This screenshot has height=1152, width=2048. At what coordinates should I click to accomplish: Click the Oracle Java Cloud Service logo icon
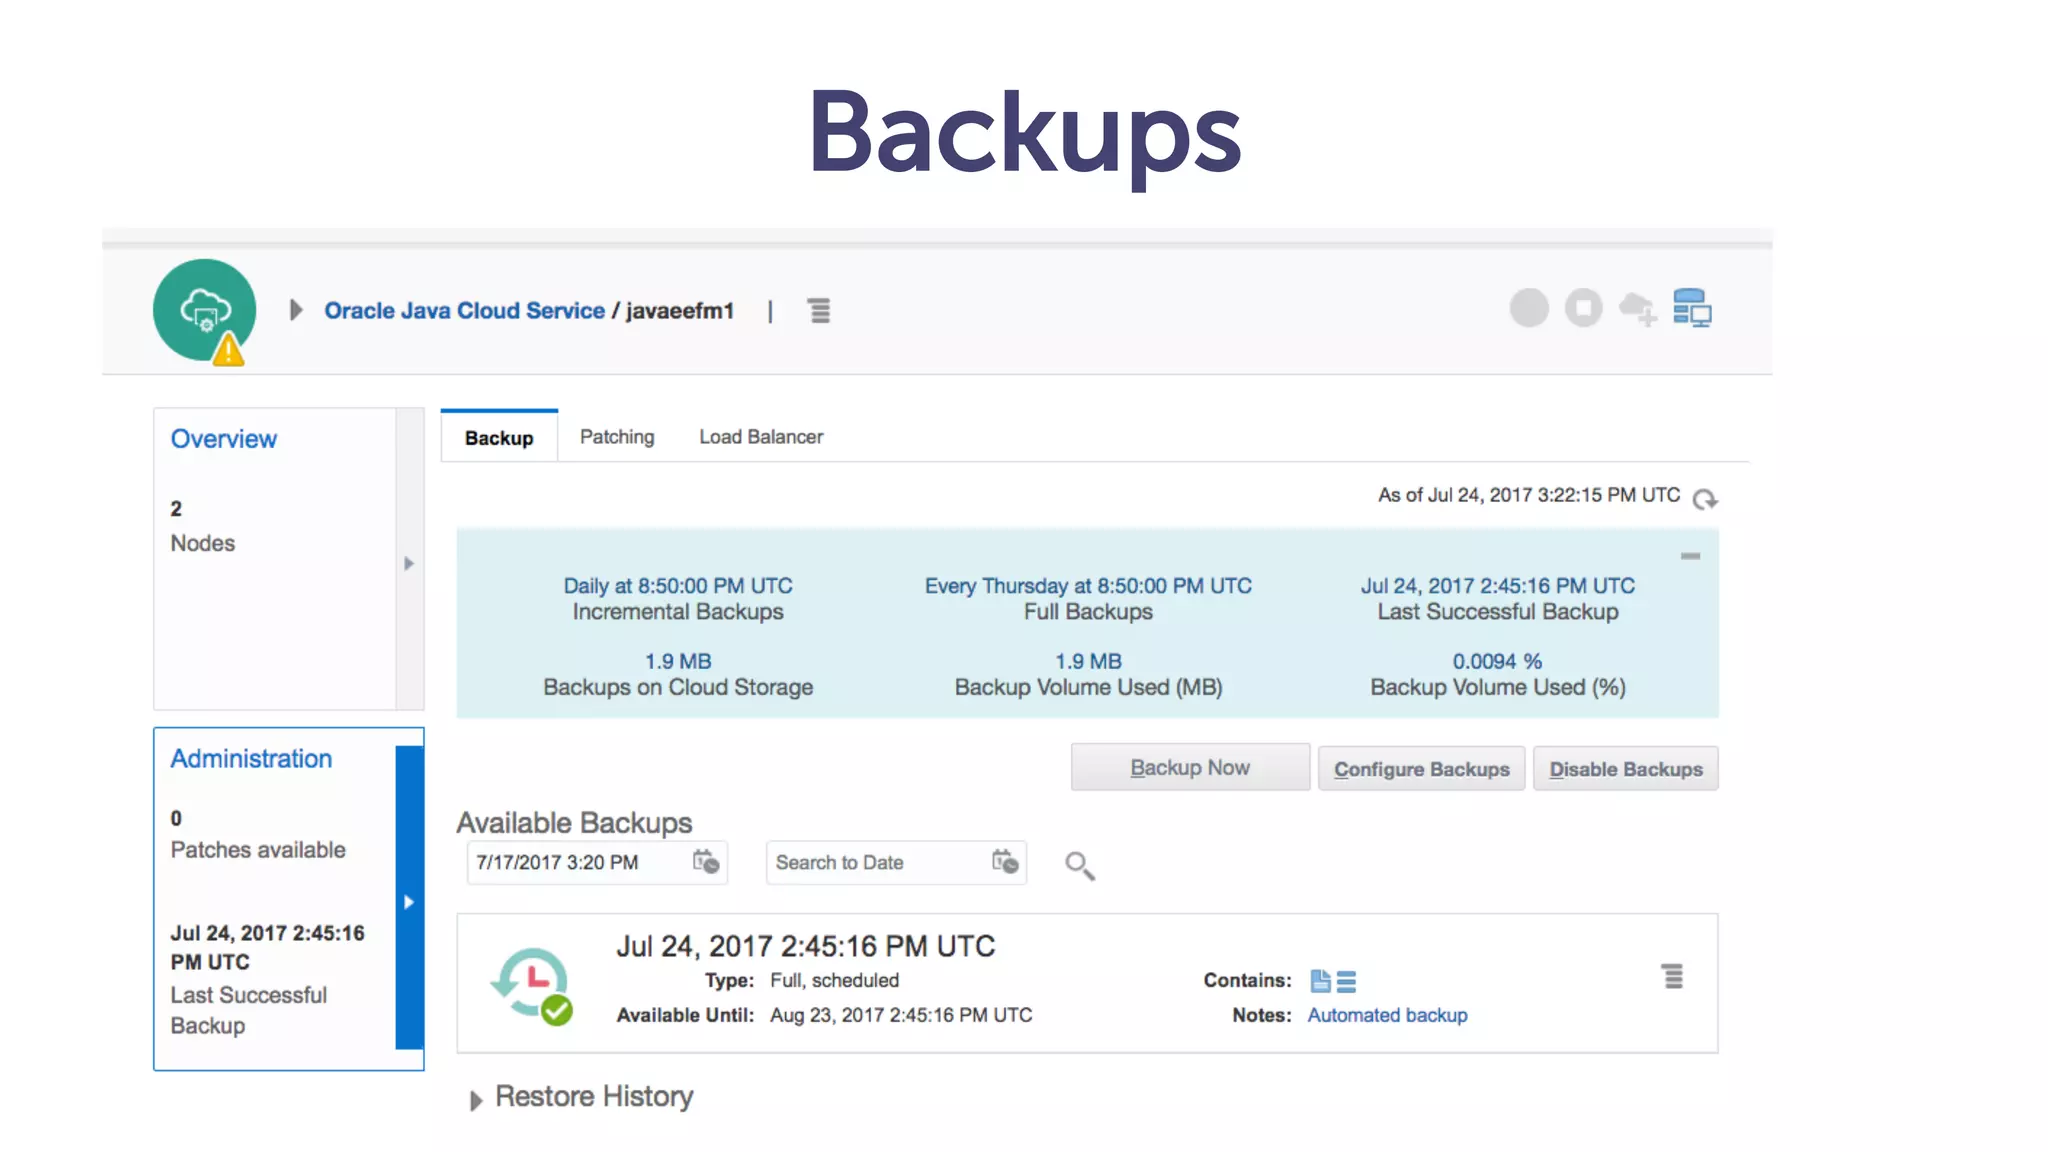tap(204, 310)
